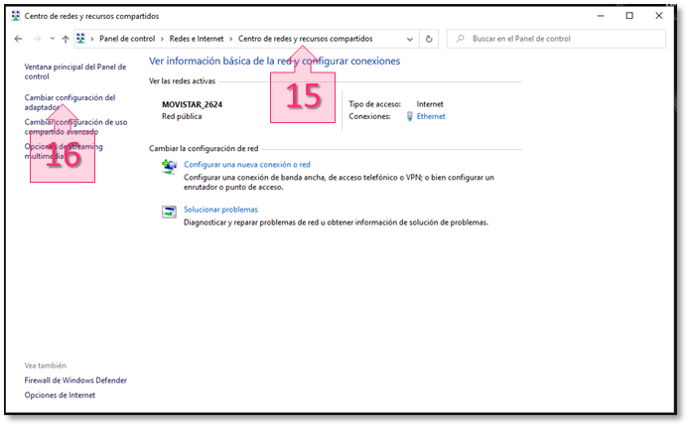Open the recent locations chevron

[x=52, y=39]
